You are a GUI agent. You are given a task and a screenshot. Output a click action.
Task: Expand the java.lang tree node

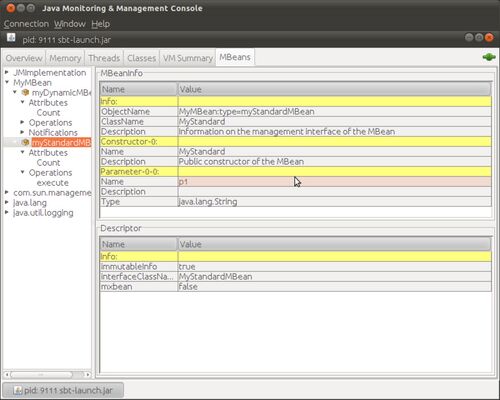tap(7, 202)
